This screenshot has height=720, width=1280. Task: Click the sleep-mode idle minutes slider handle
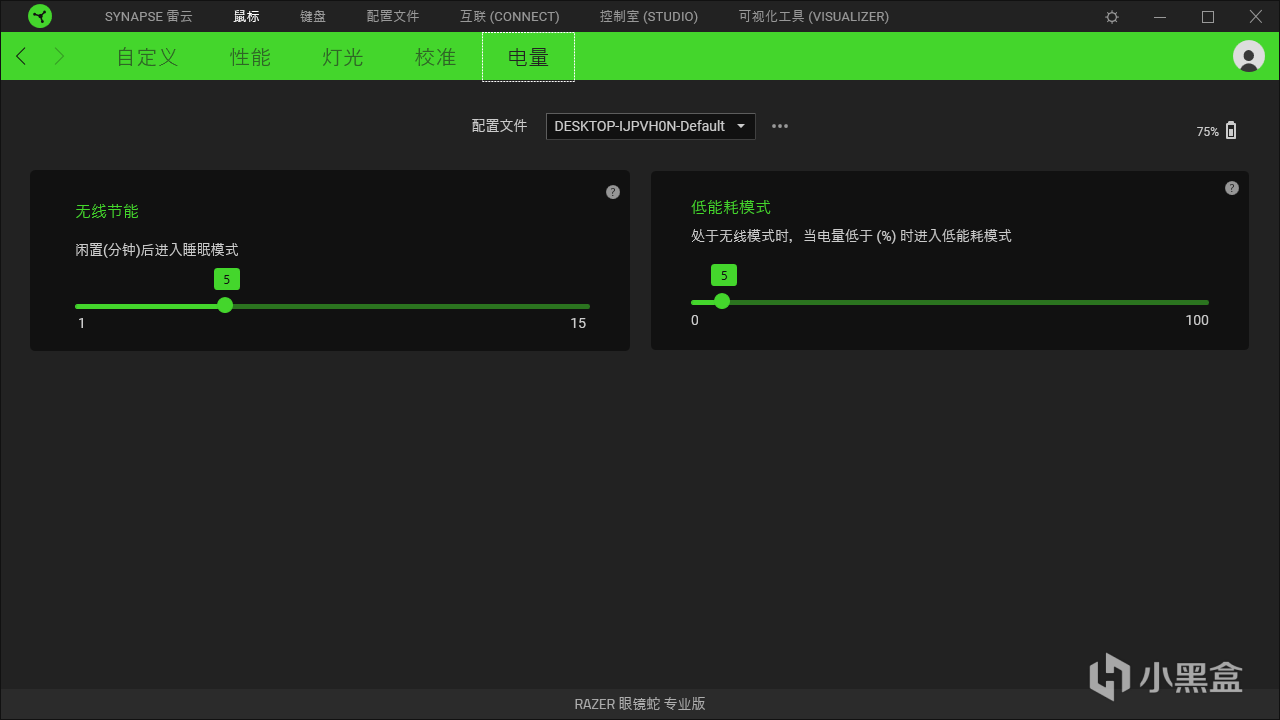pos(225,305)
